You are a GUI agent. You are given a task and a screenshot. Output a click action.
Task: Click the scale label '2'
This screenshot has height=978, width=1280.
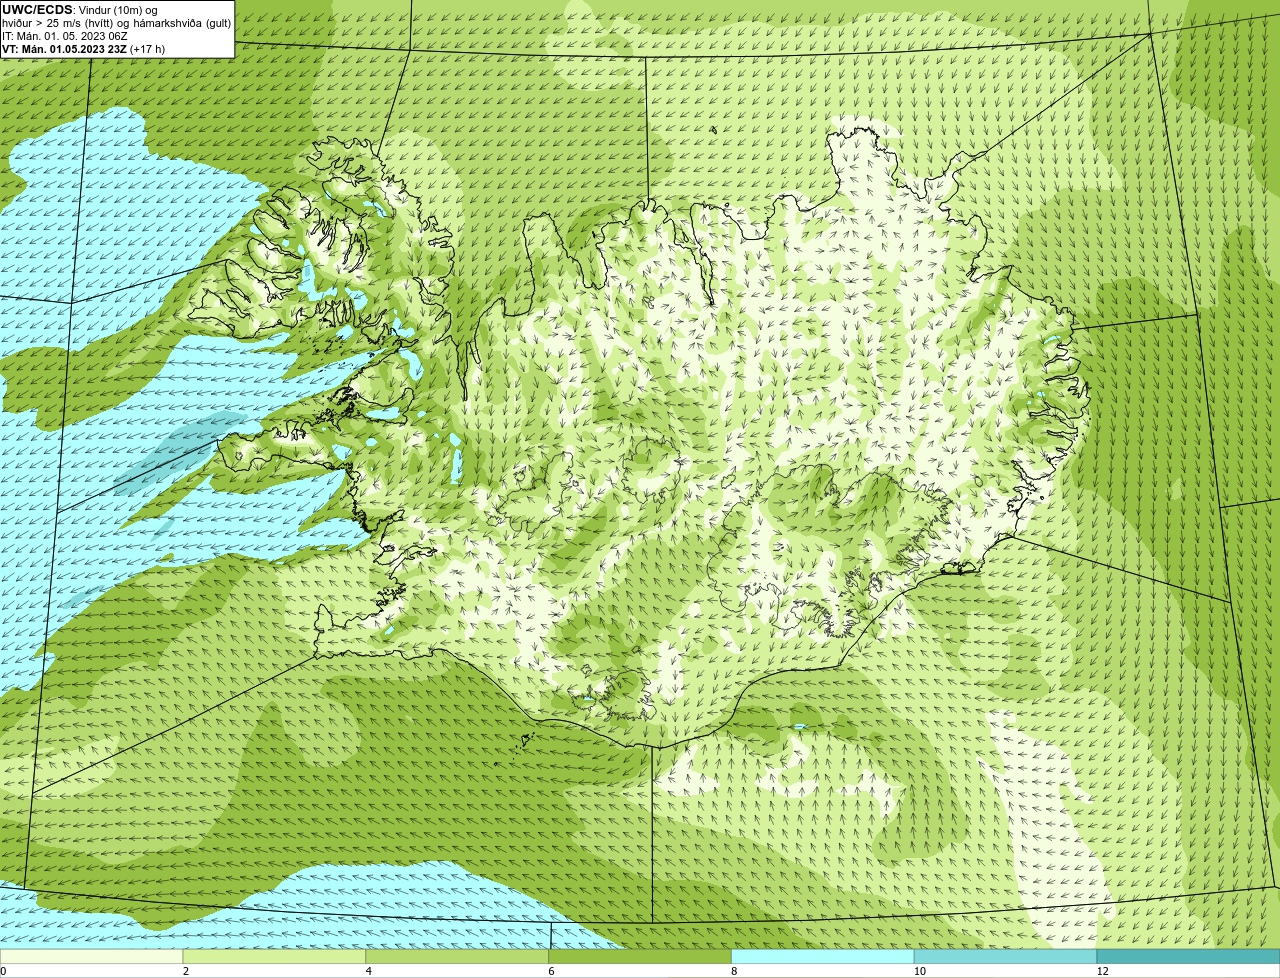coord(186,971)
